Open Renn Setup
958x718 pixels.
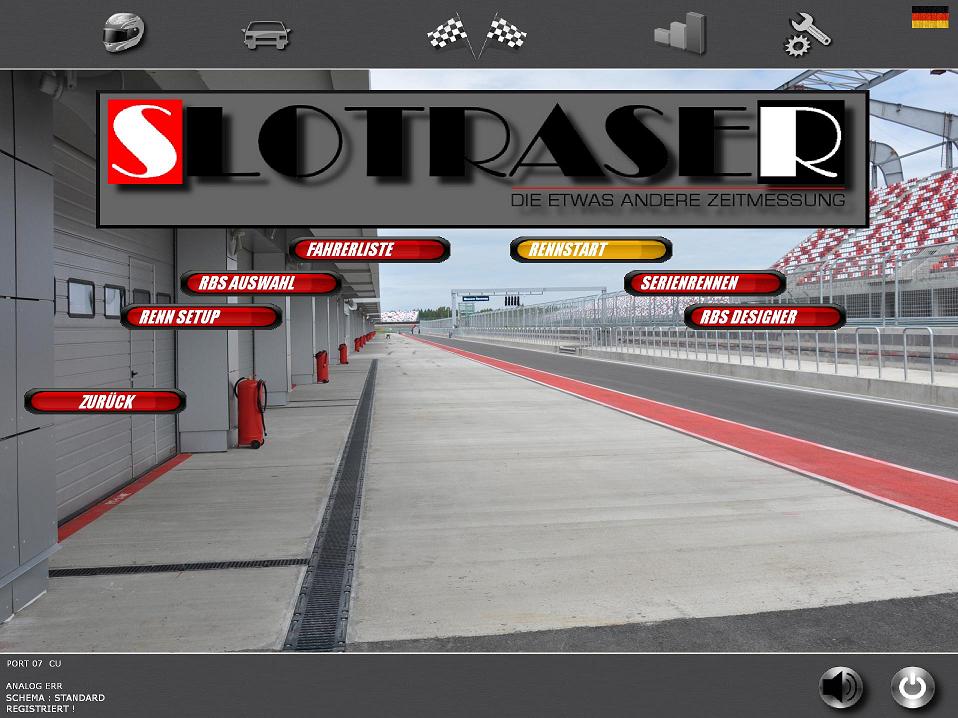tap(201, 317)
